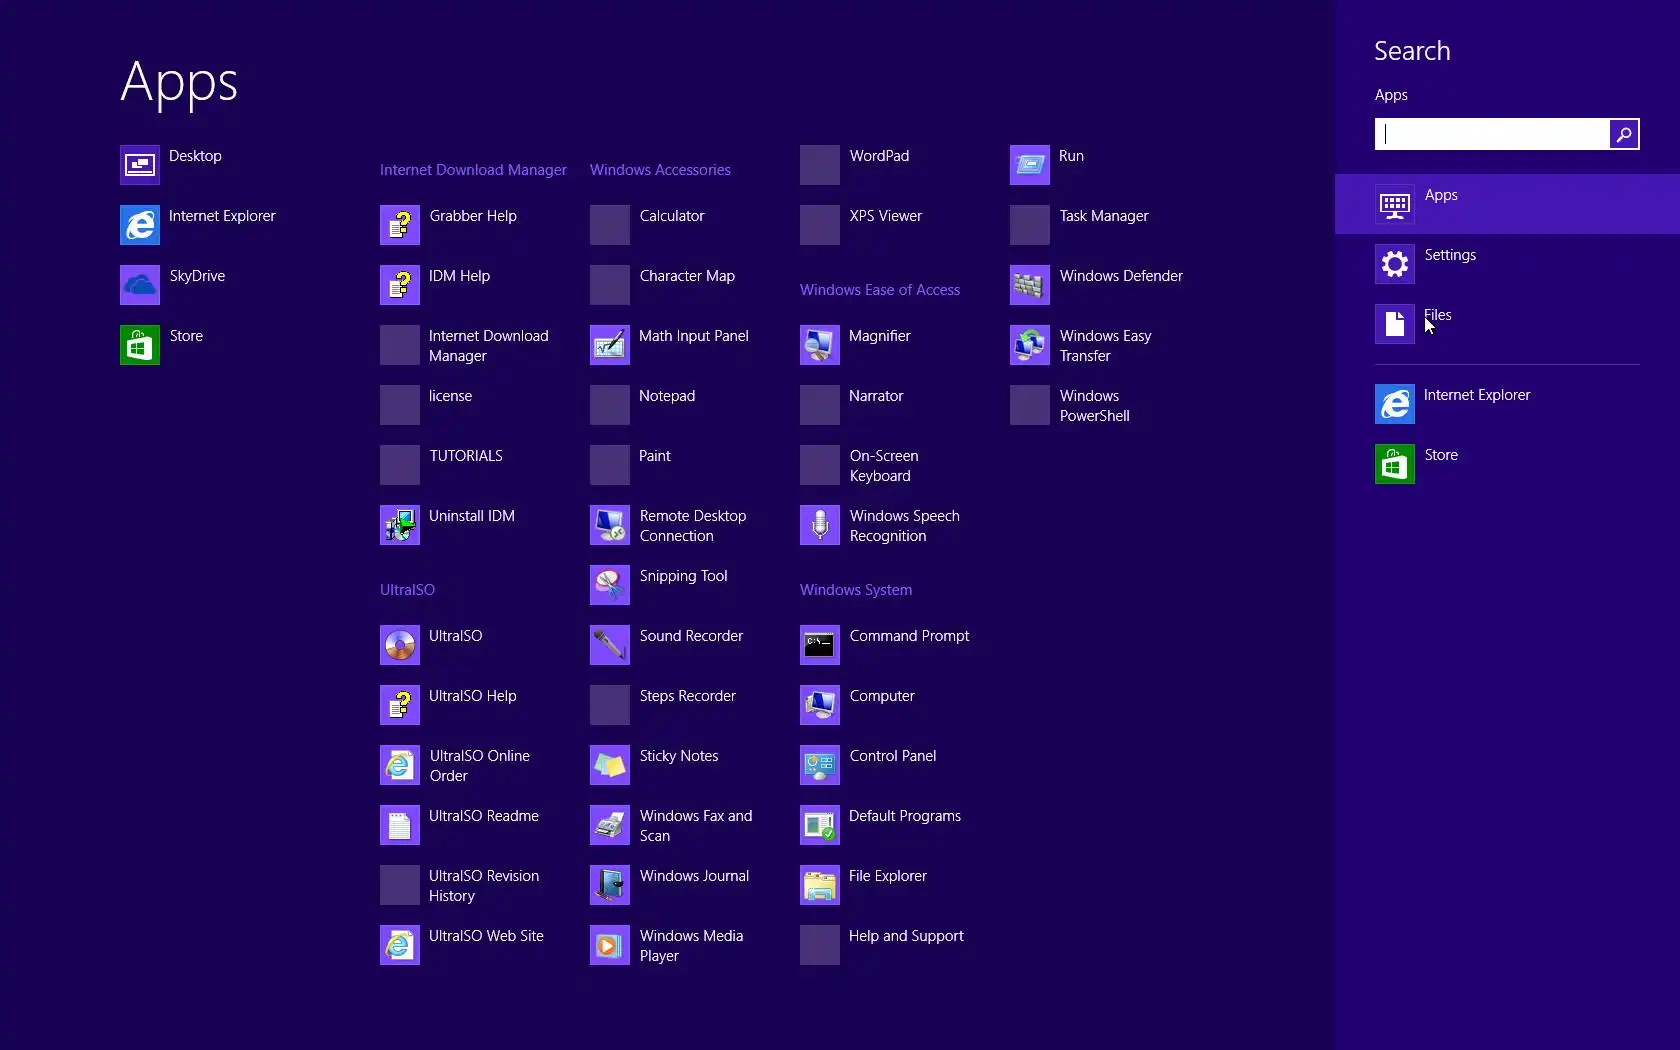Choose Store in the Search pane

click(1507, 464)
